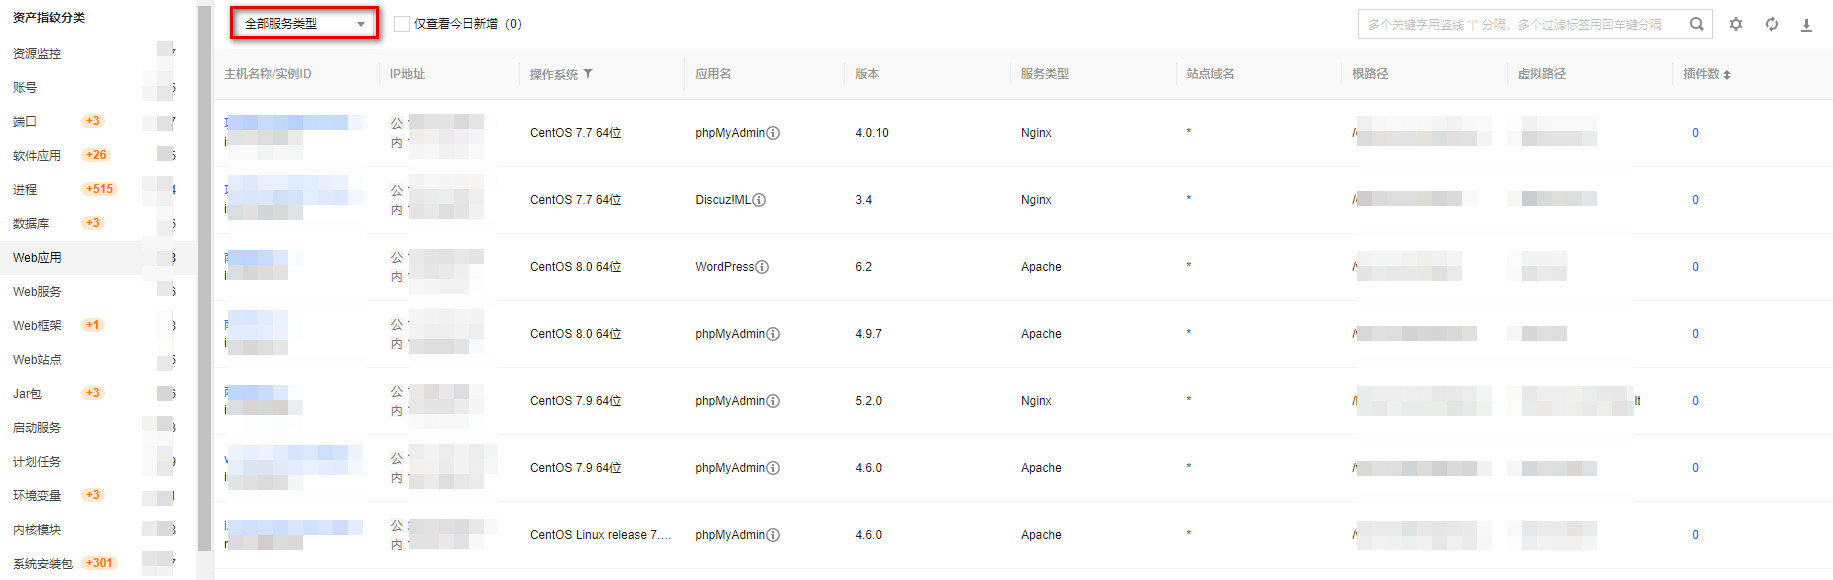1833x580 pixels.
Task: Open 计划任务 category
Action: pos(37,462)
